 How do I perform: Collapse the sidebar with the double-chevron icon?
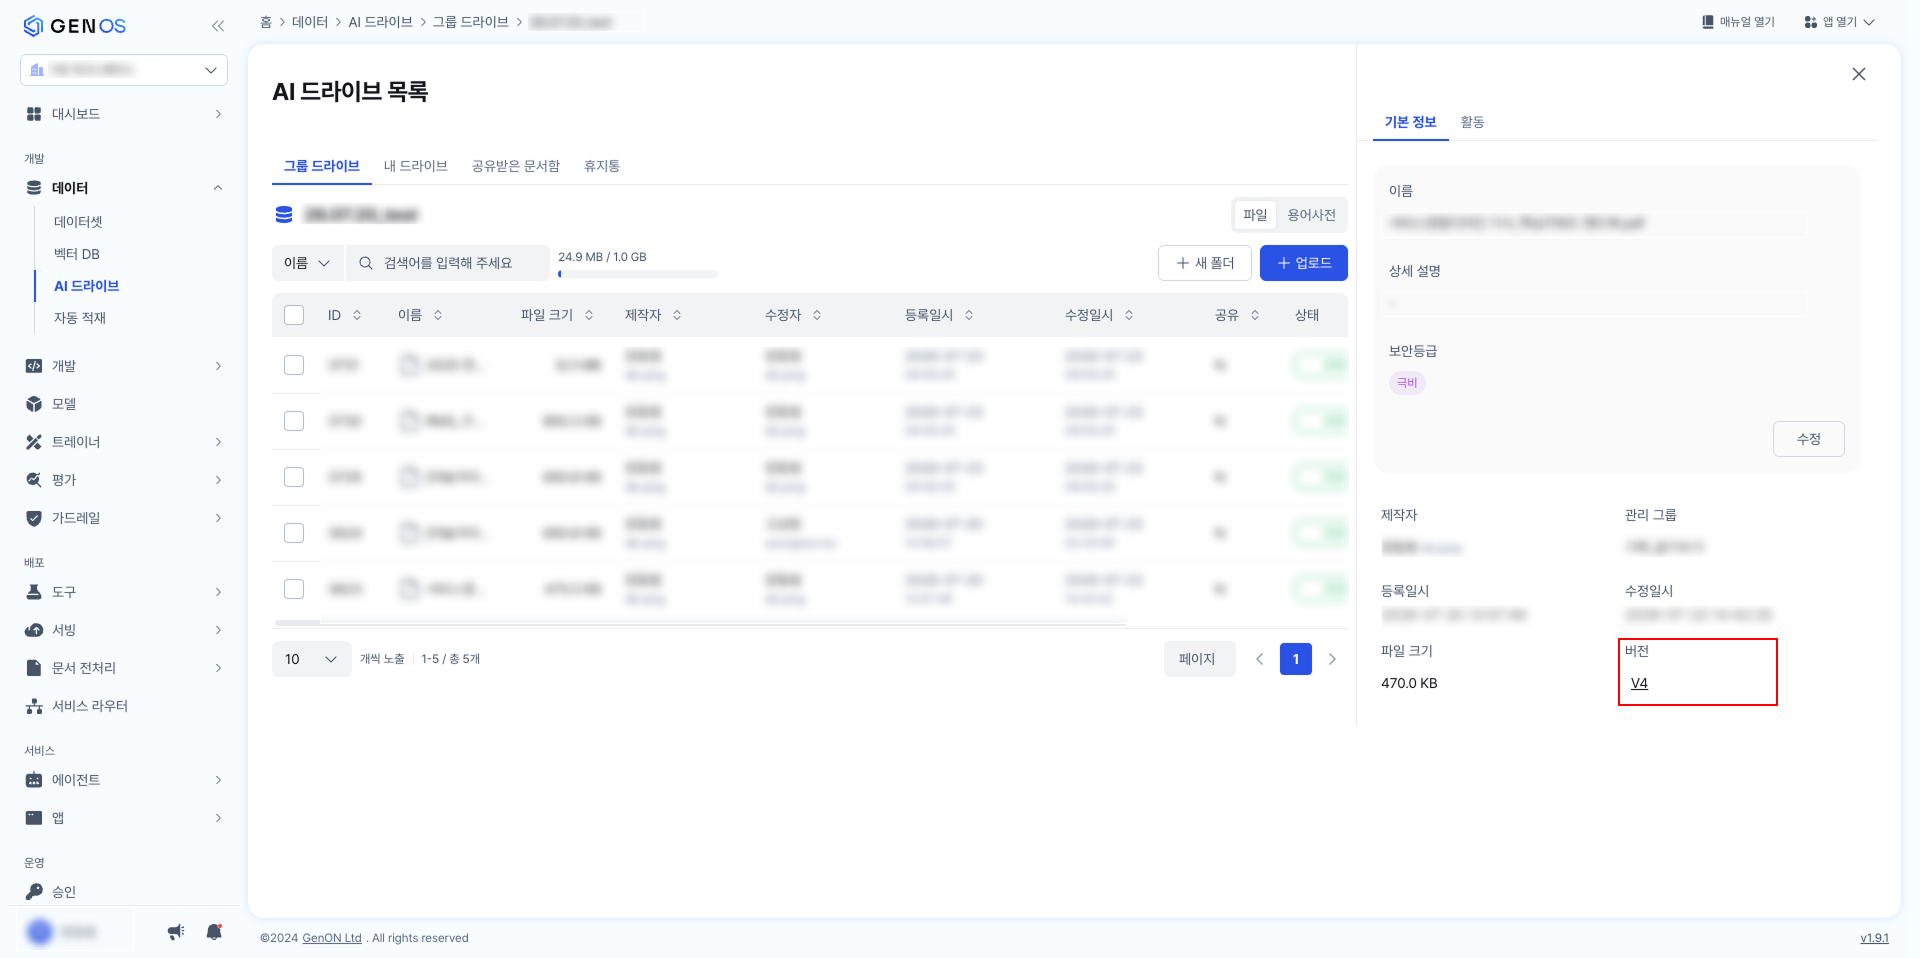pyautogui.click(x=217, y=26)
